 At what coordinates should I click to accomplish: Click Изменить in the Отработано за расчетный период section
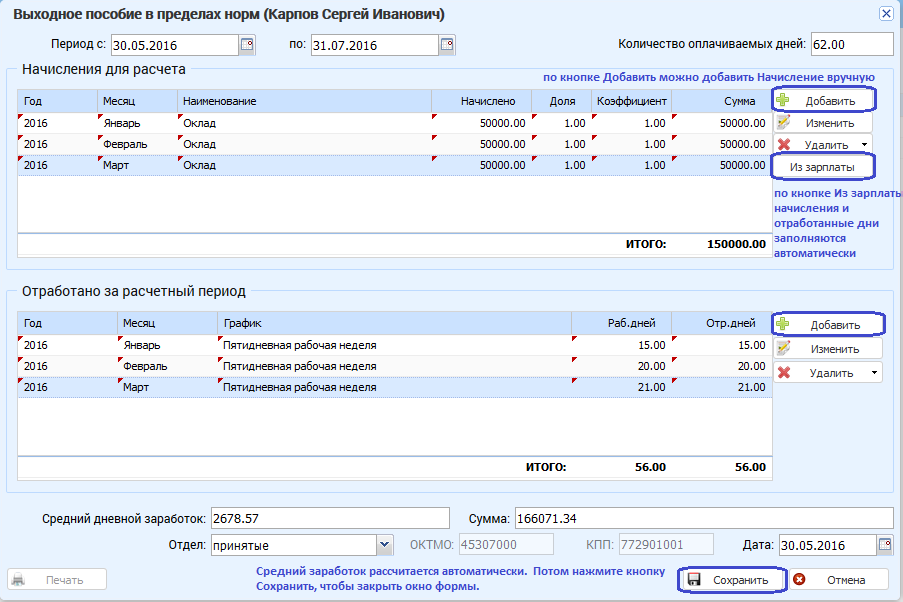point(828,349)
